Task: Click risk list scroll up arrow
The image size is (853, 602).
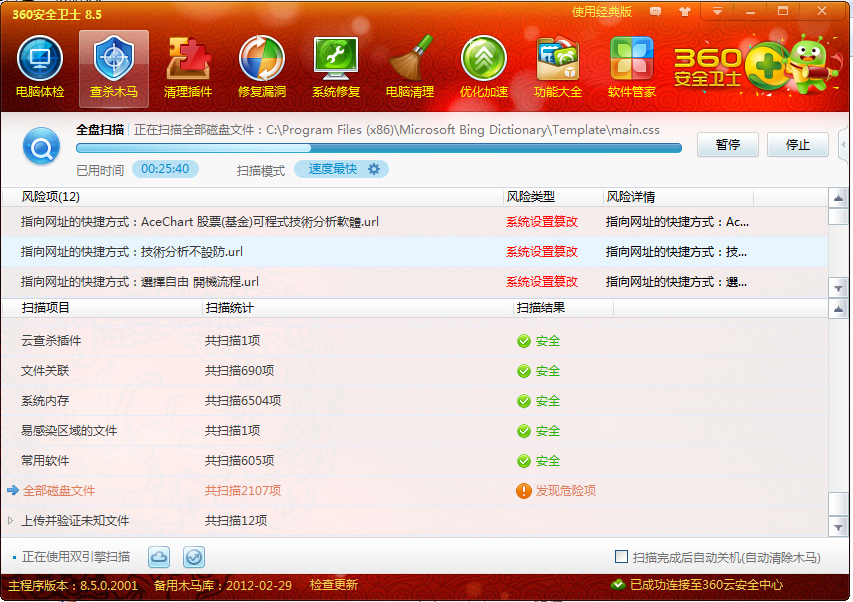Action: pyautogui.click(x=838, y=197)
